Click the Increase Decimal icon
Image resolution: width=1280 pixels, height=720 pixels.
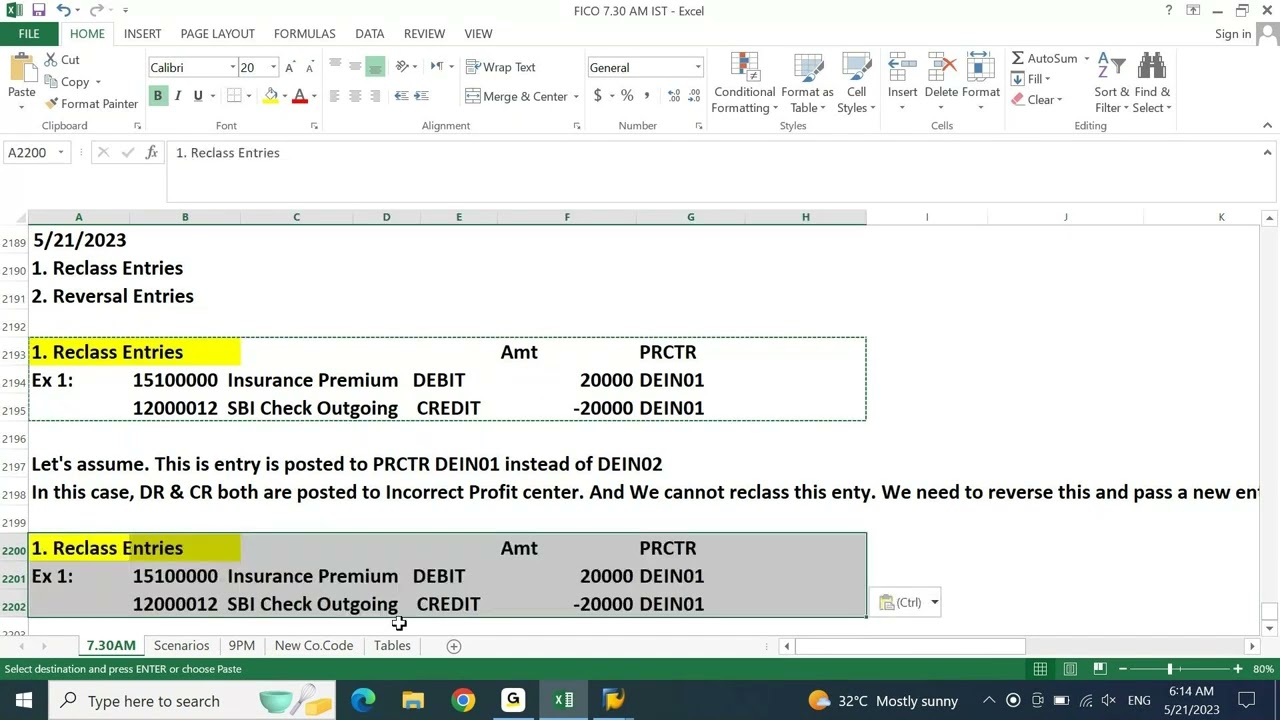point(674,96)
